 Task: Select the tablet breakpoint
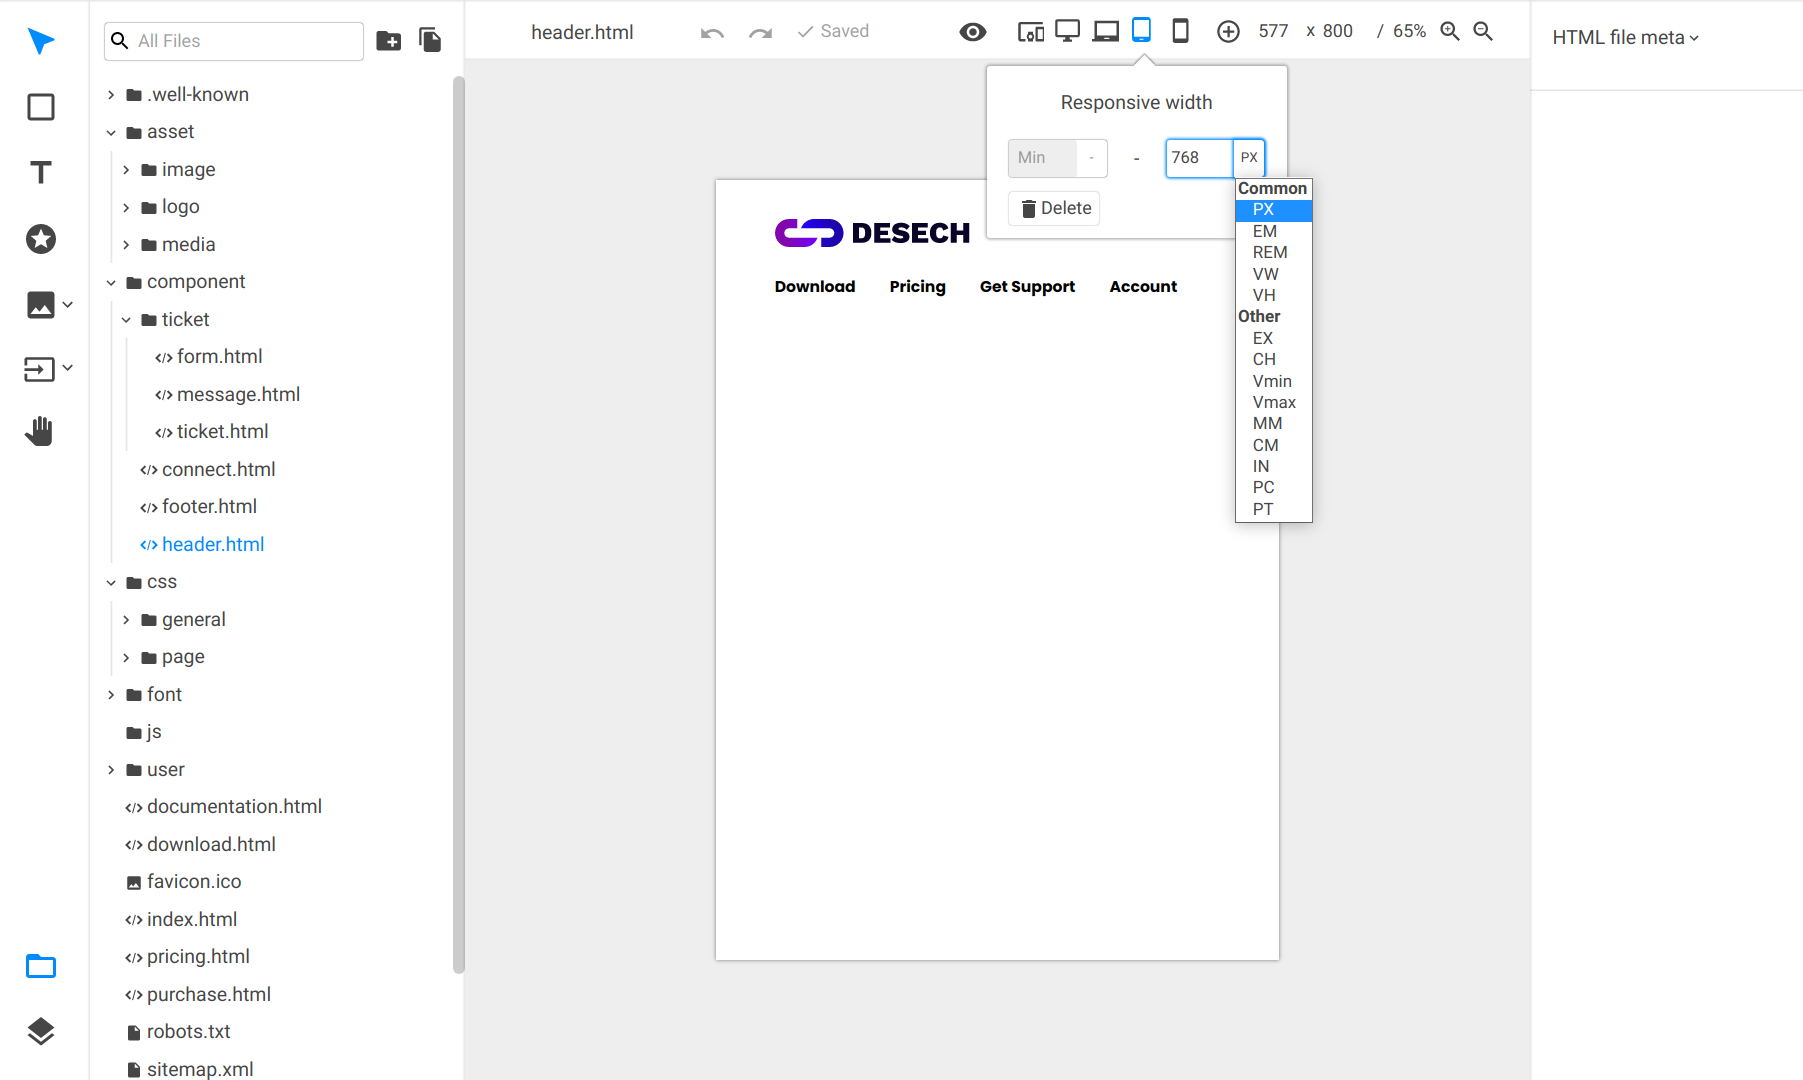pos(1142,30)
